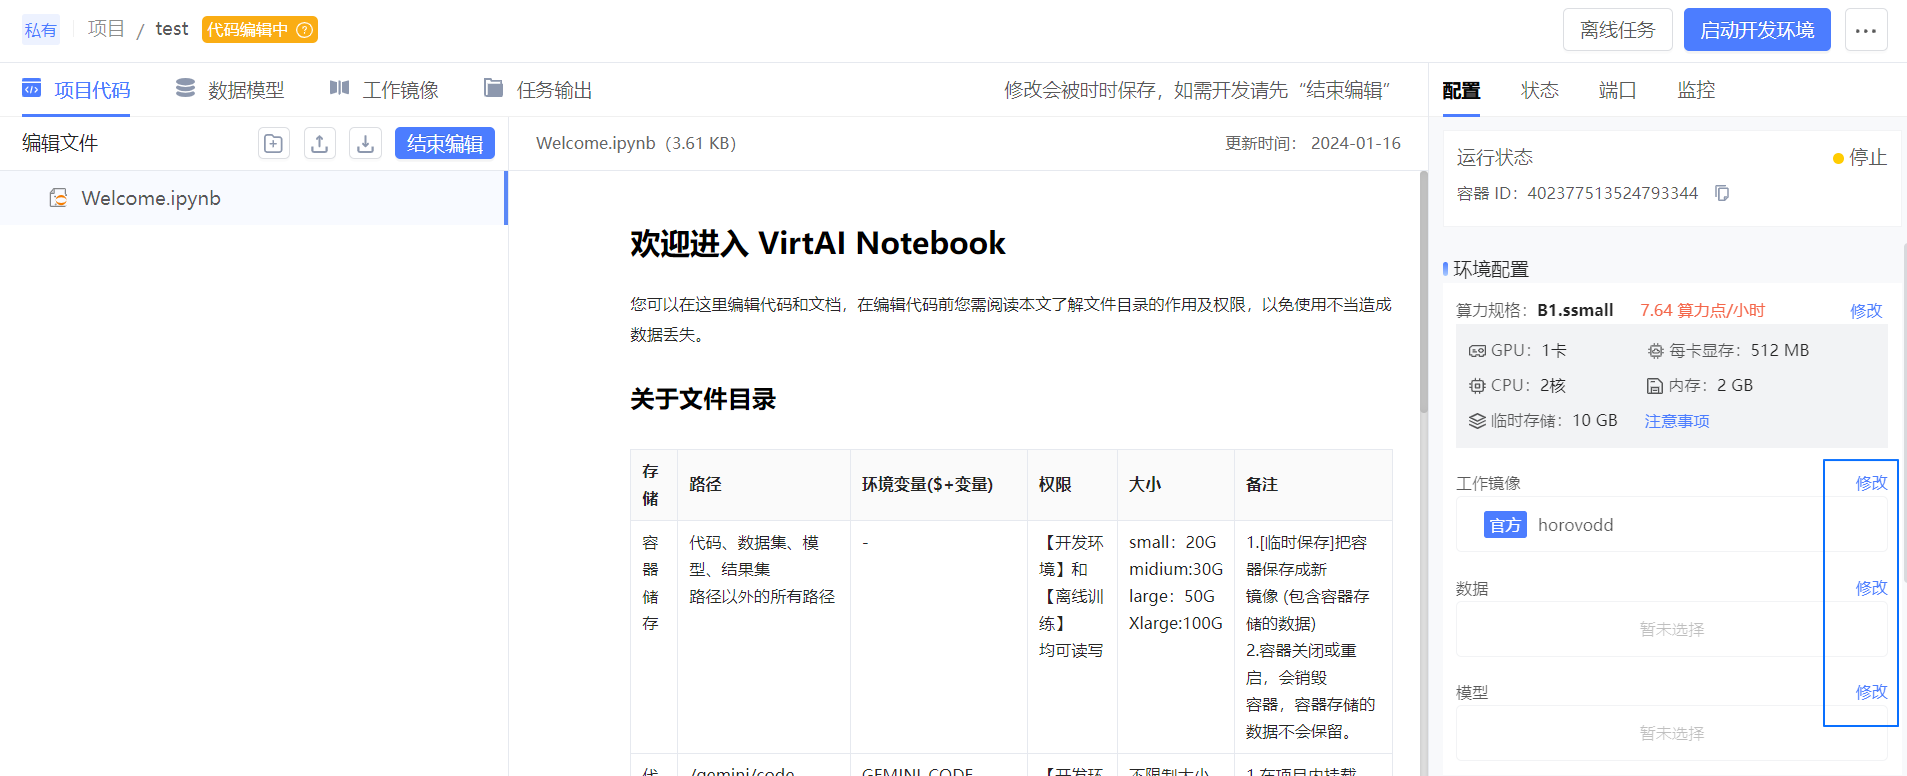Select the 监控 tab
This screenshot has width=1907, height=776.
1696,90
